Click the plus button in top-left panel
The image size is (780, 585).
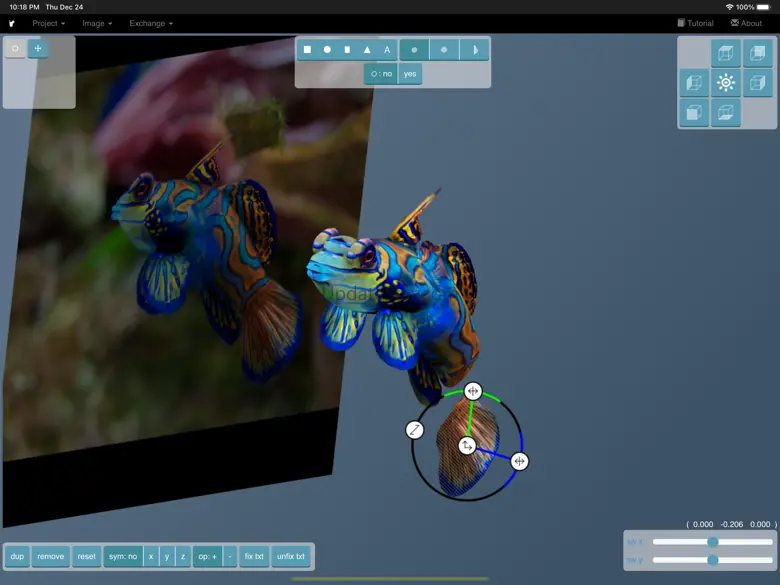38,48
